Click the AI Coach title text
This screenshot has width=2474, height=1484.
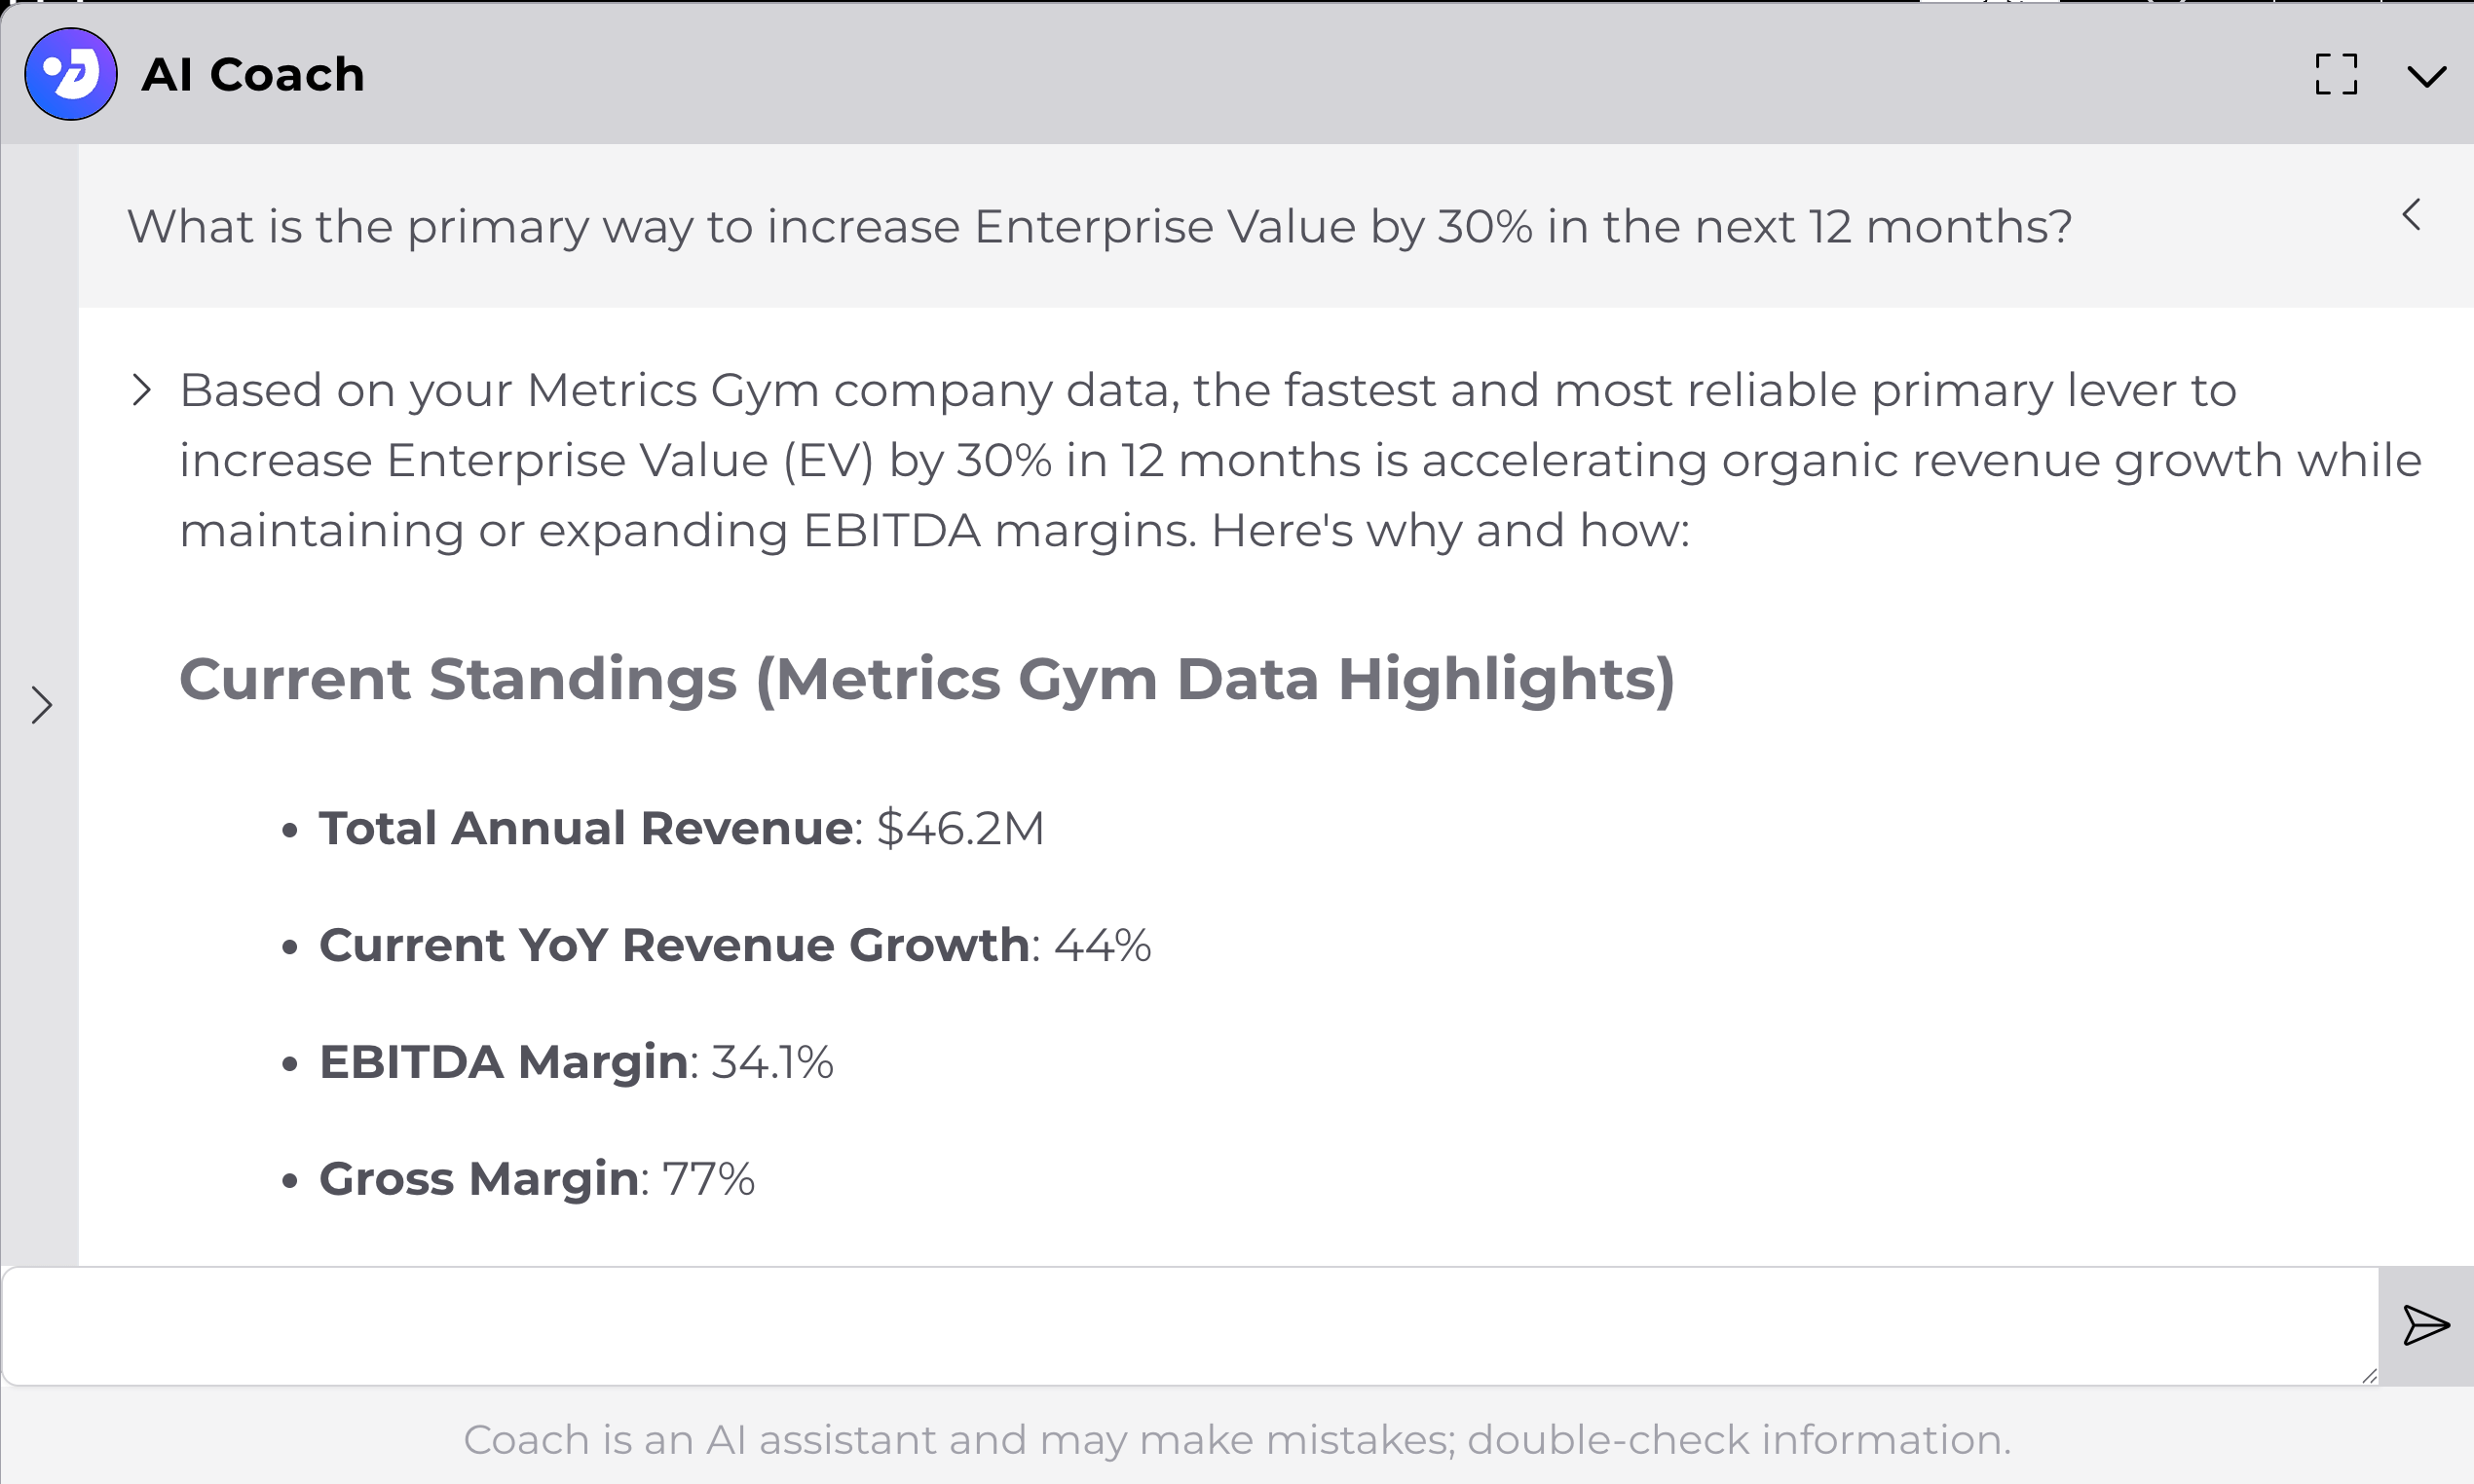coord(253,75)
